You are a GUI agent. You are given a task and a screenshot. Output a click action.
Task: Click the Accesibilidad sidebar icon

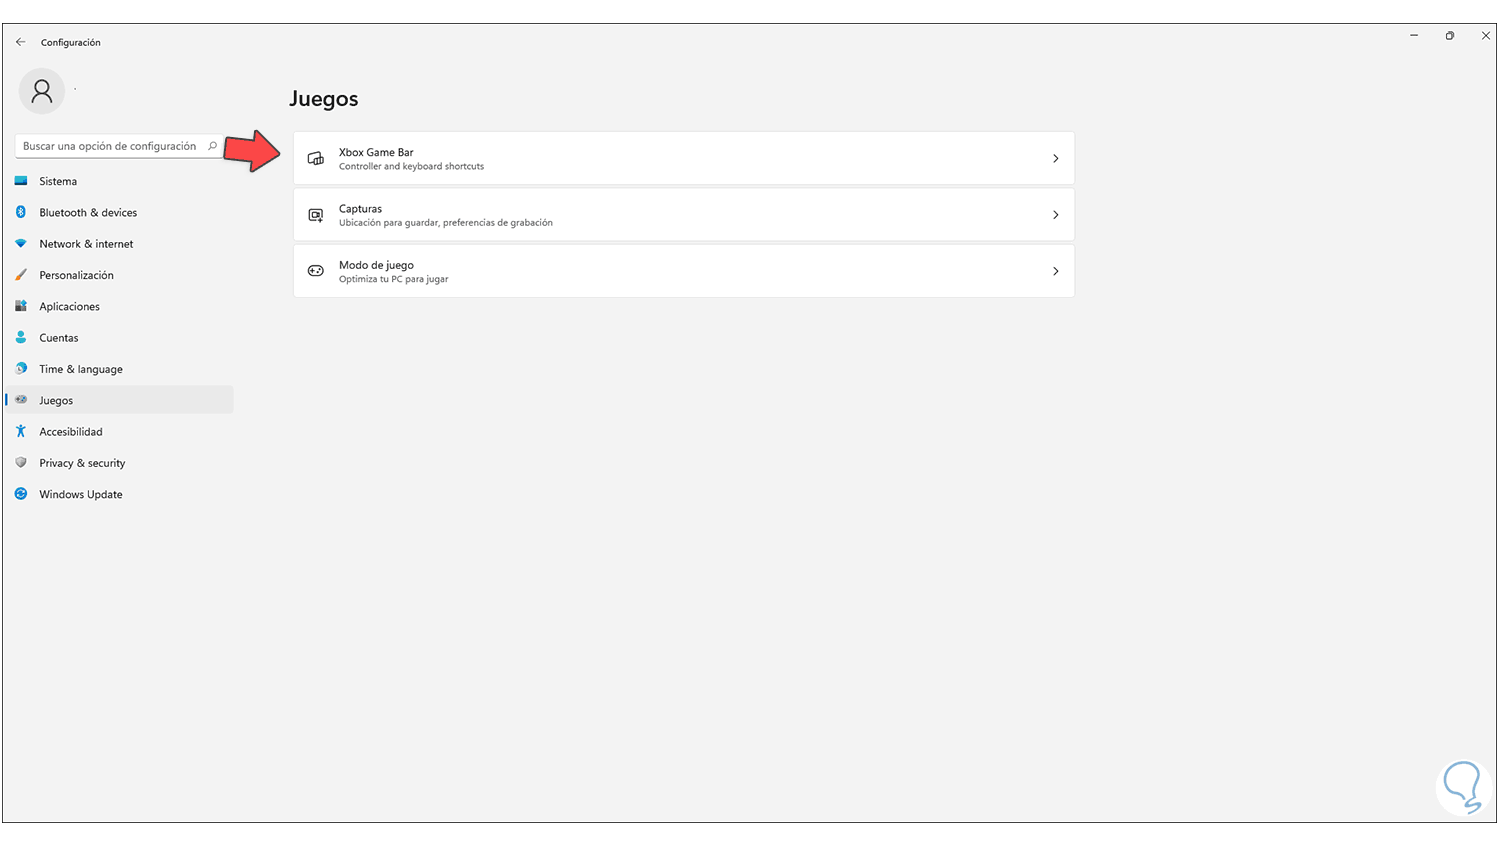pos(21,432)
